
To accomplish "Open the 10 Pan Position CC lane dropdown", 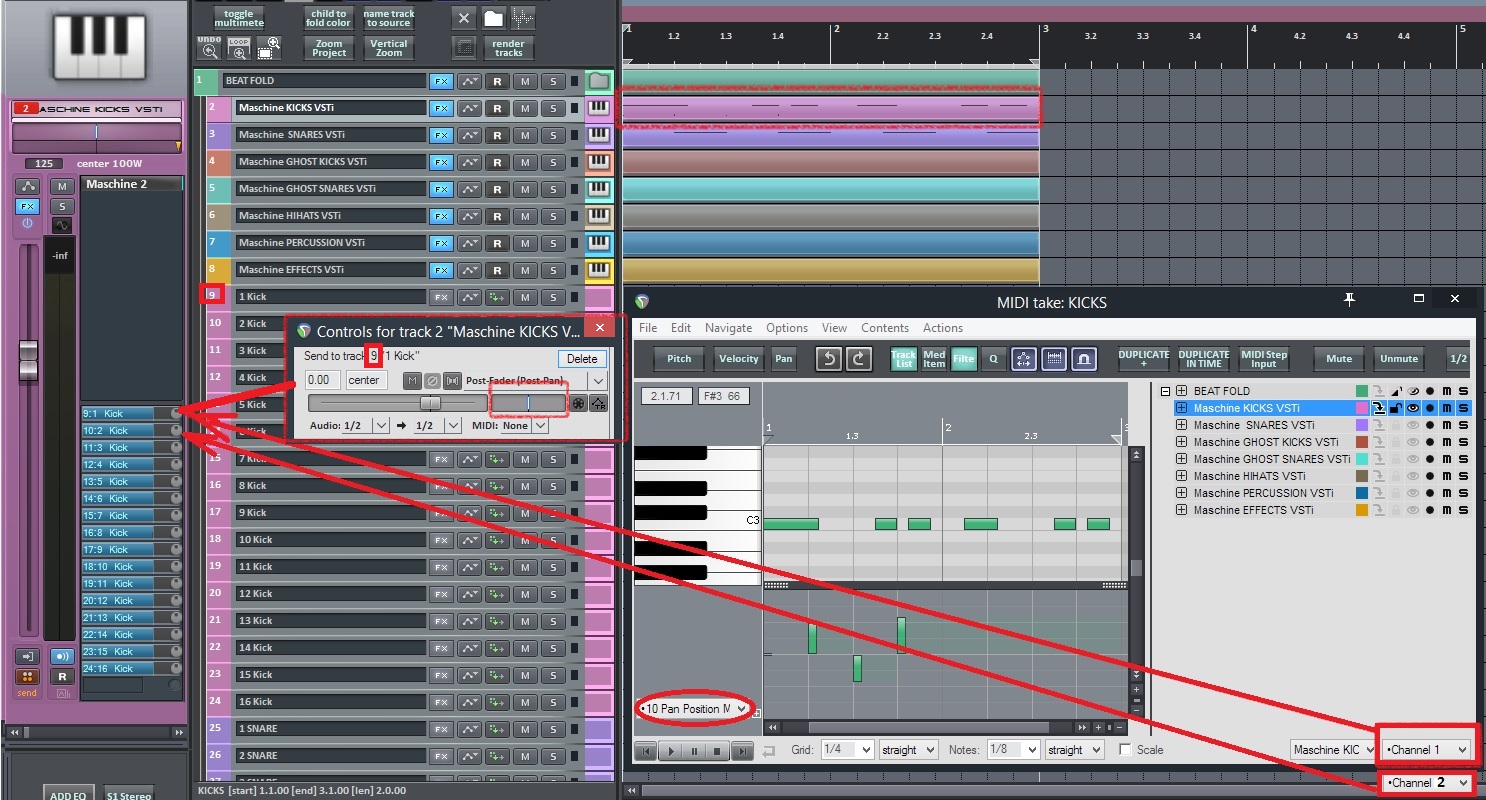I will tap(694, 708).
